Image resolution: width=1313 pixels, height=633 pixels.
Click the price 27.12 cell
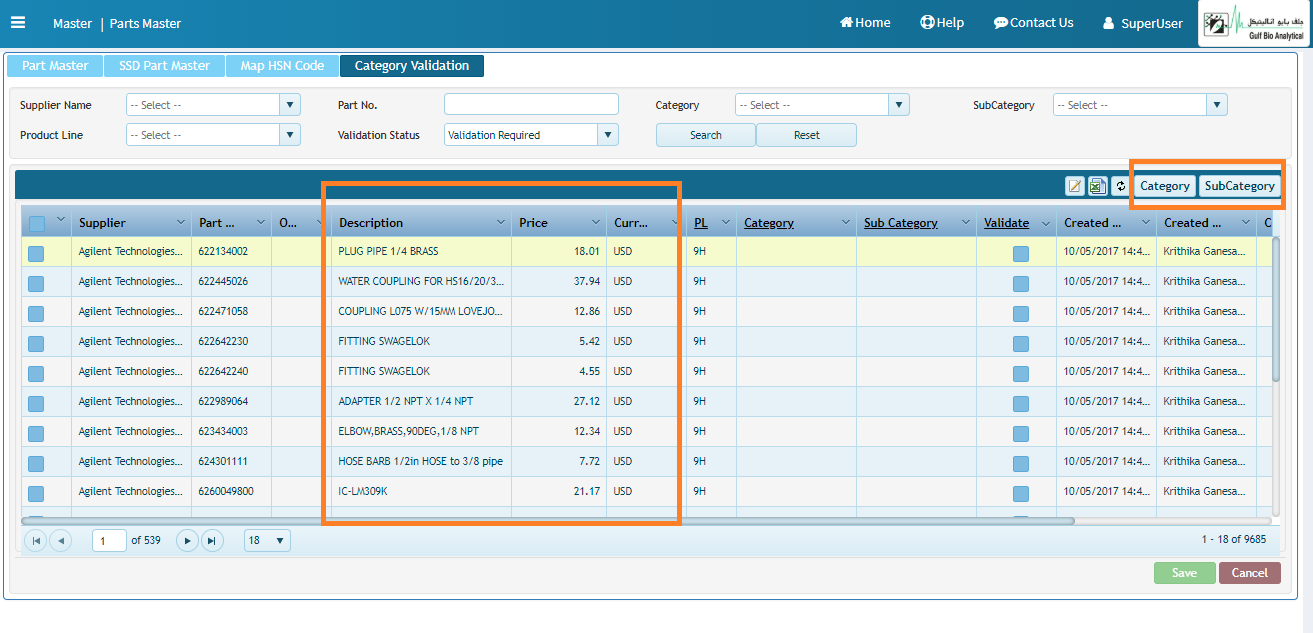tap(559, 401)
